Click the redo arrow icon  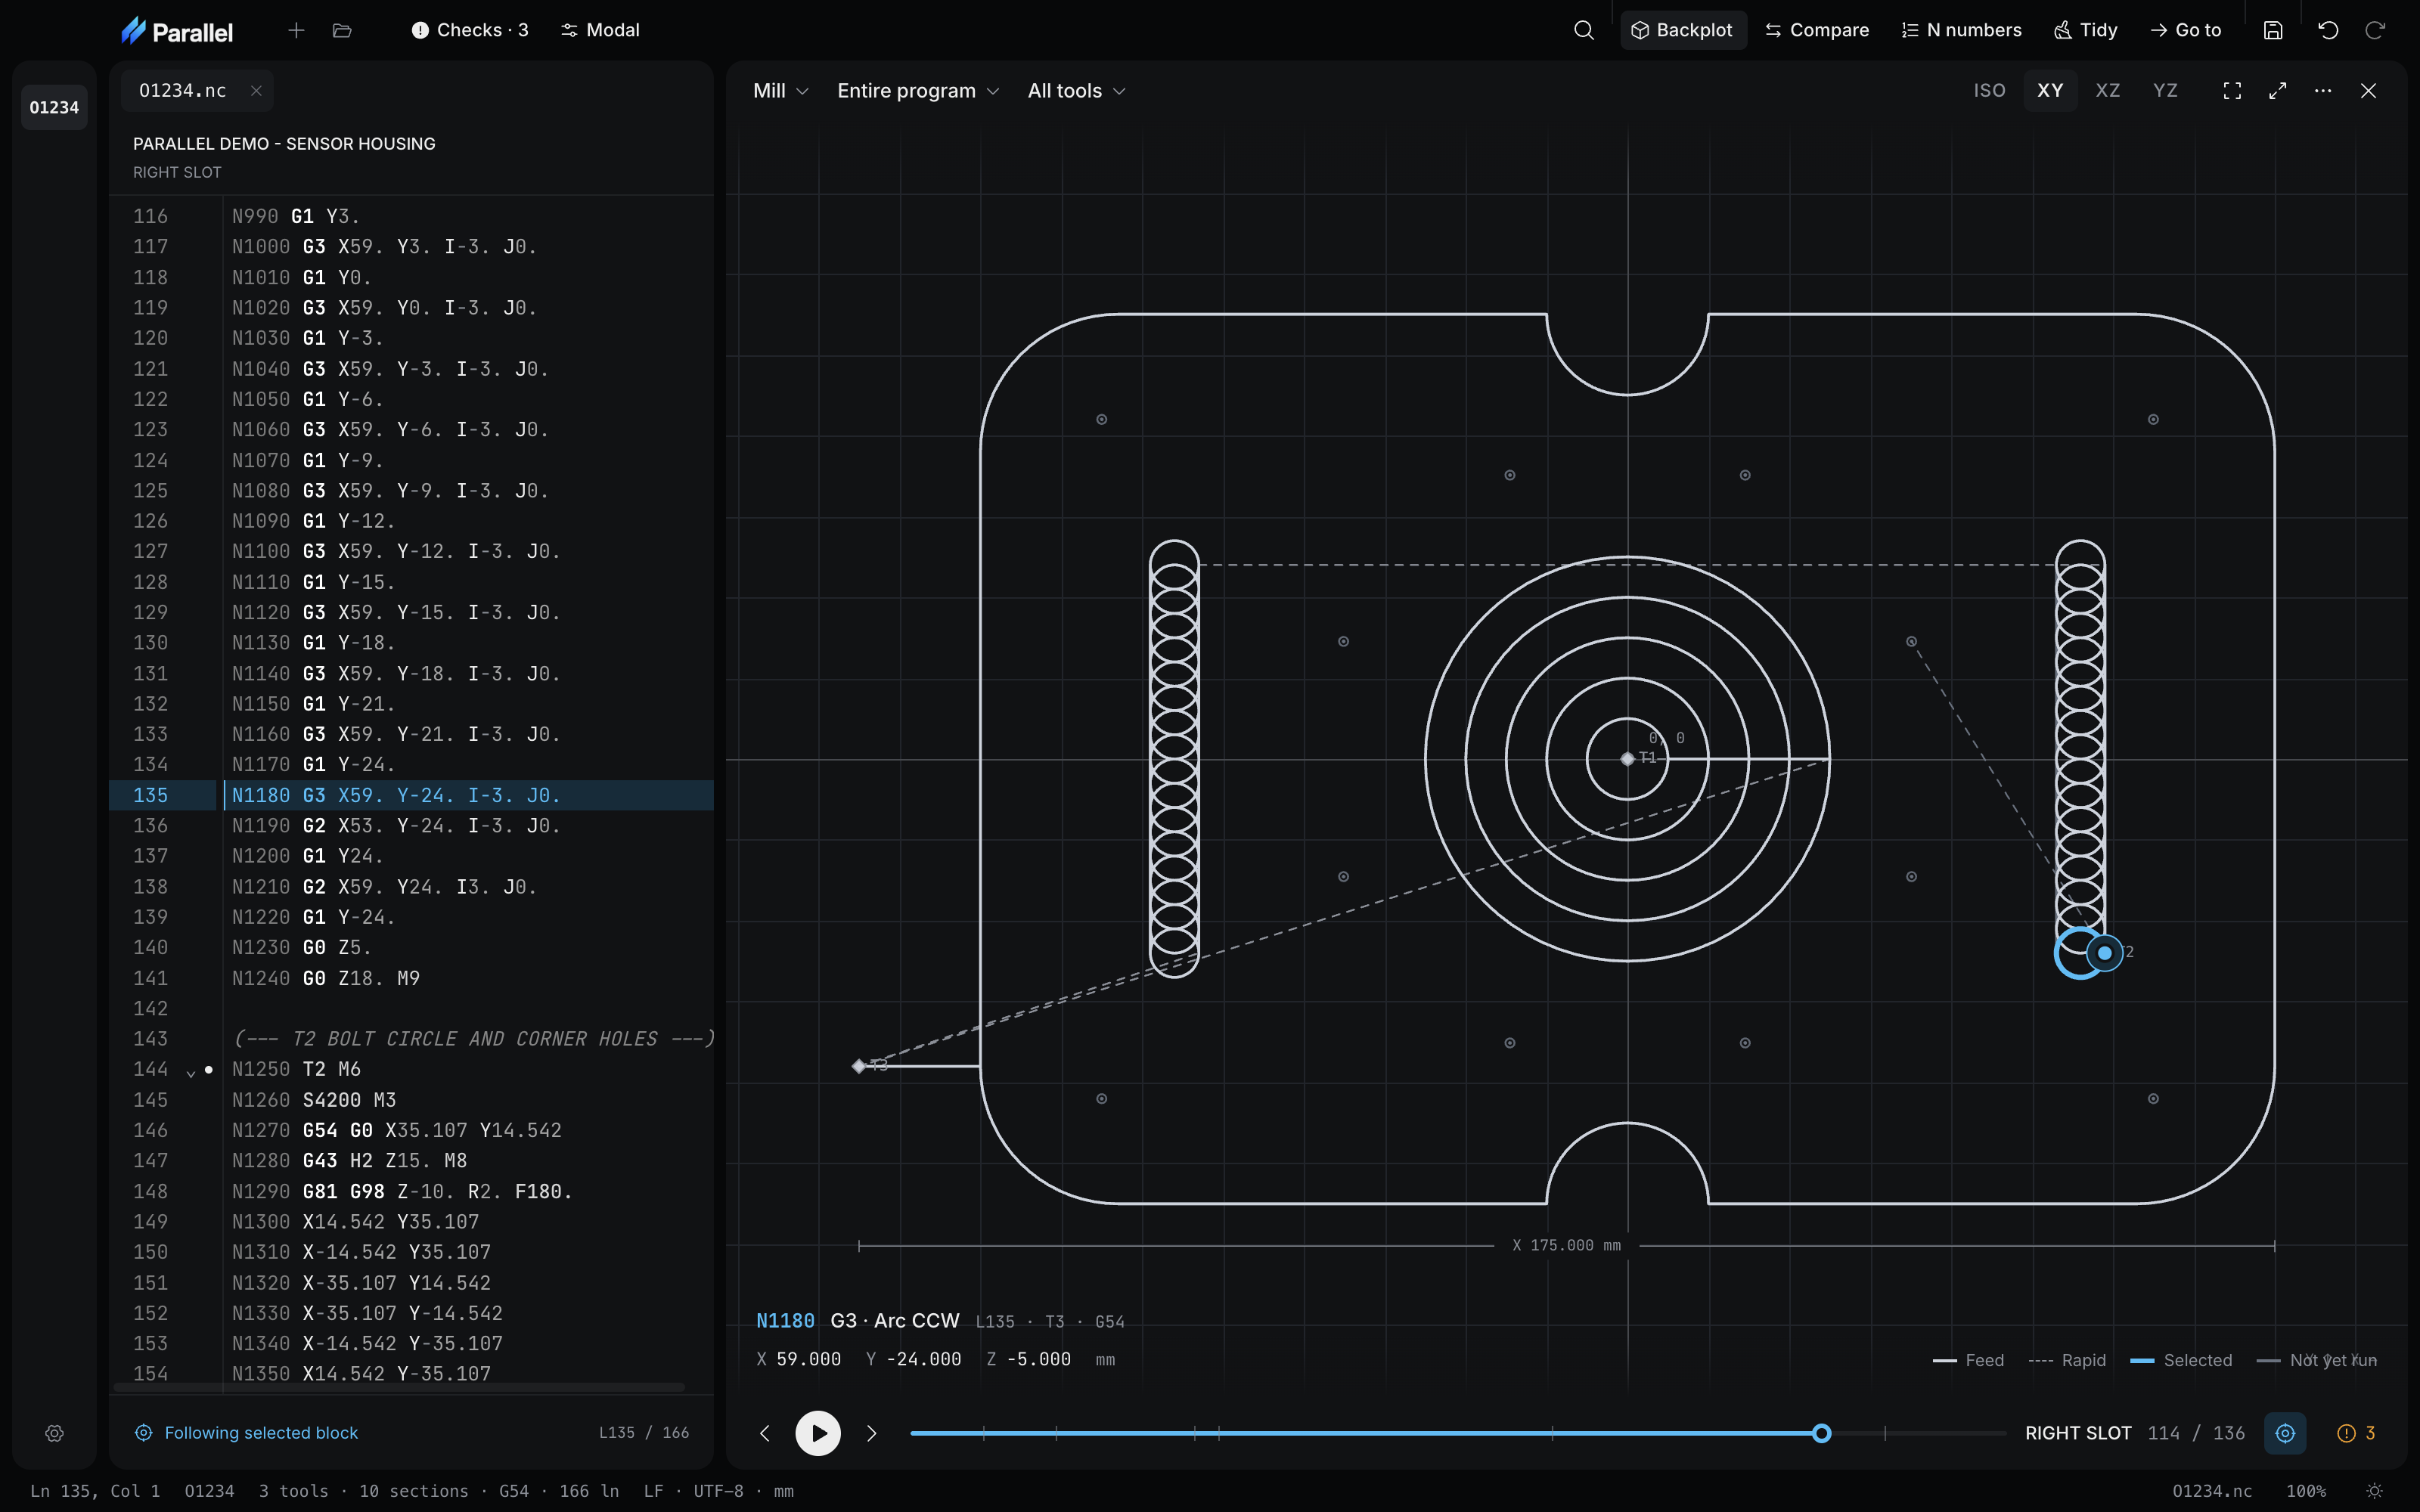click(2375, 30)
